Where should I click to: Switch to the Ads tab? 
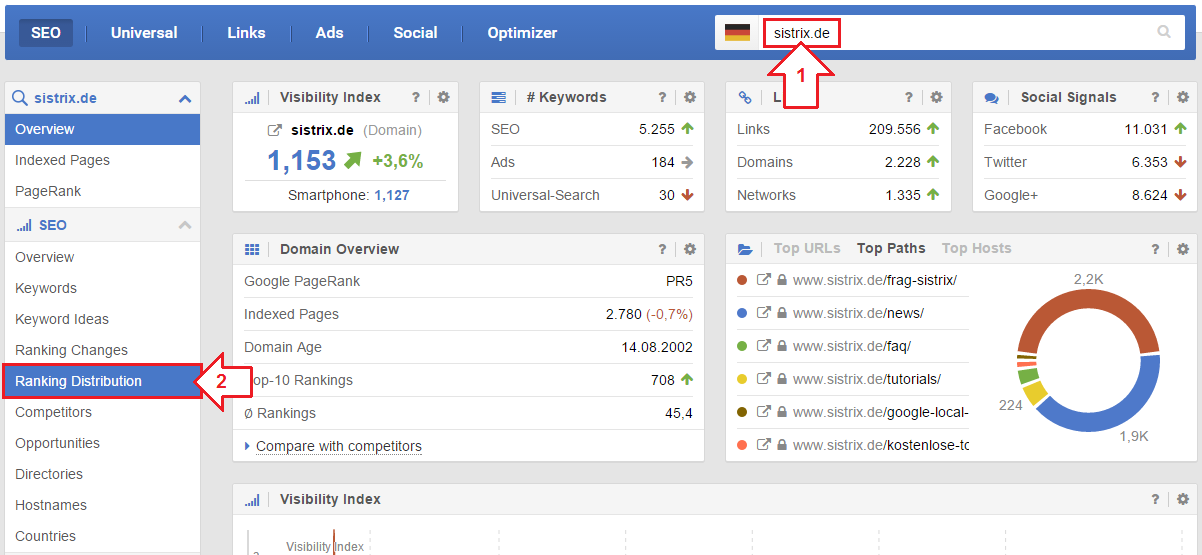point(329,33)
